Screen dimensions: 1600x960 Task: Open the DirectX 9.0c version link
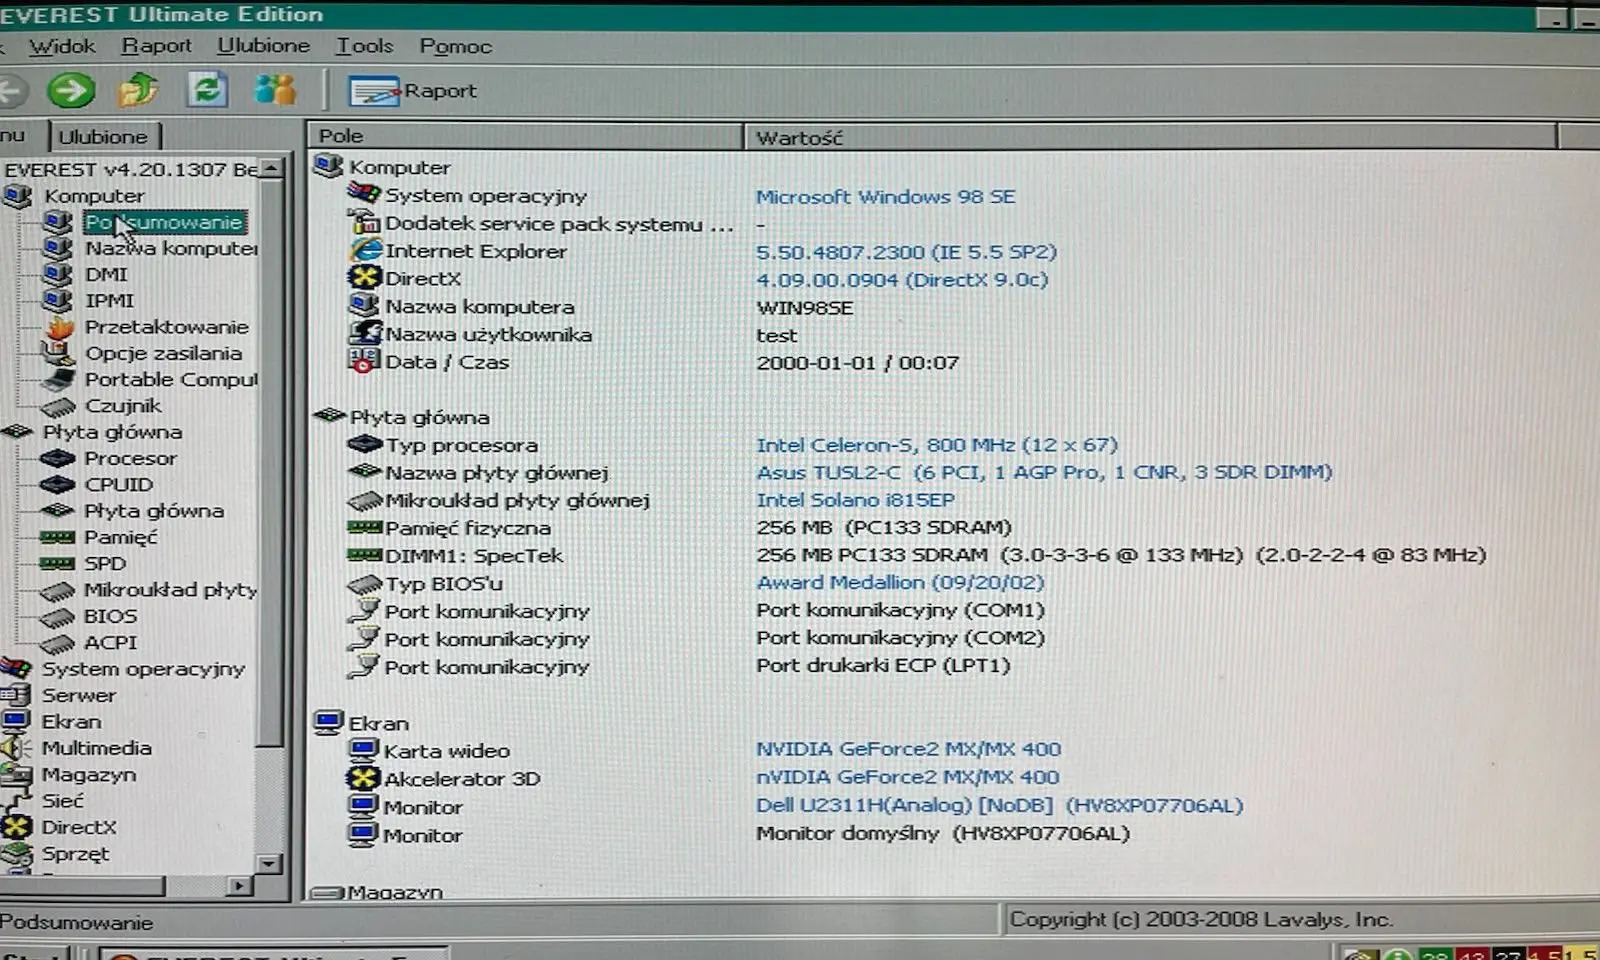coord(902,280)
